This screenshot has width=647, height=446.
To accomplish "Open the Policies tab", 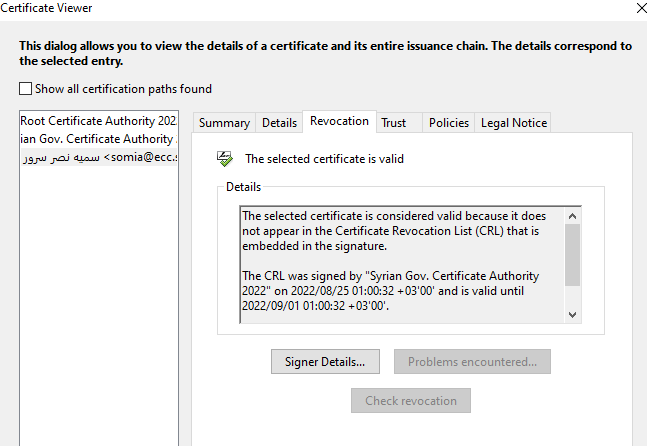I will pos(448,123).
